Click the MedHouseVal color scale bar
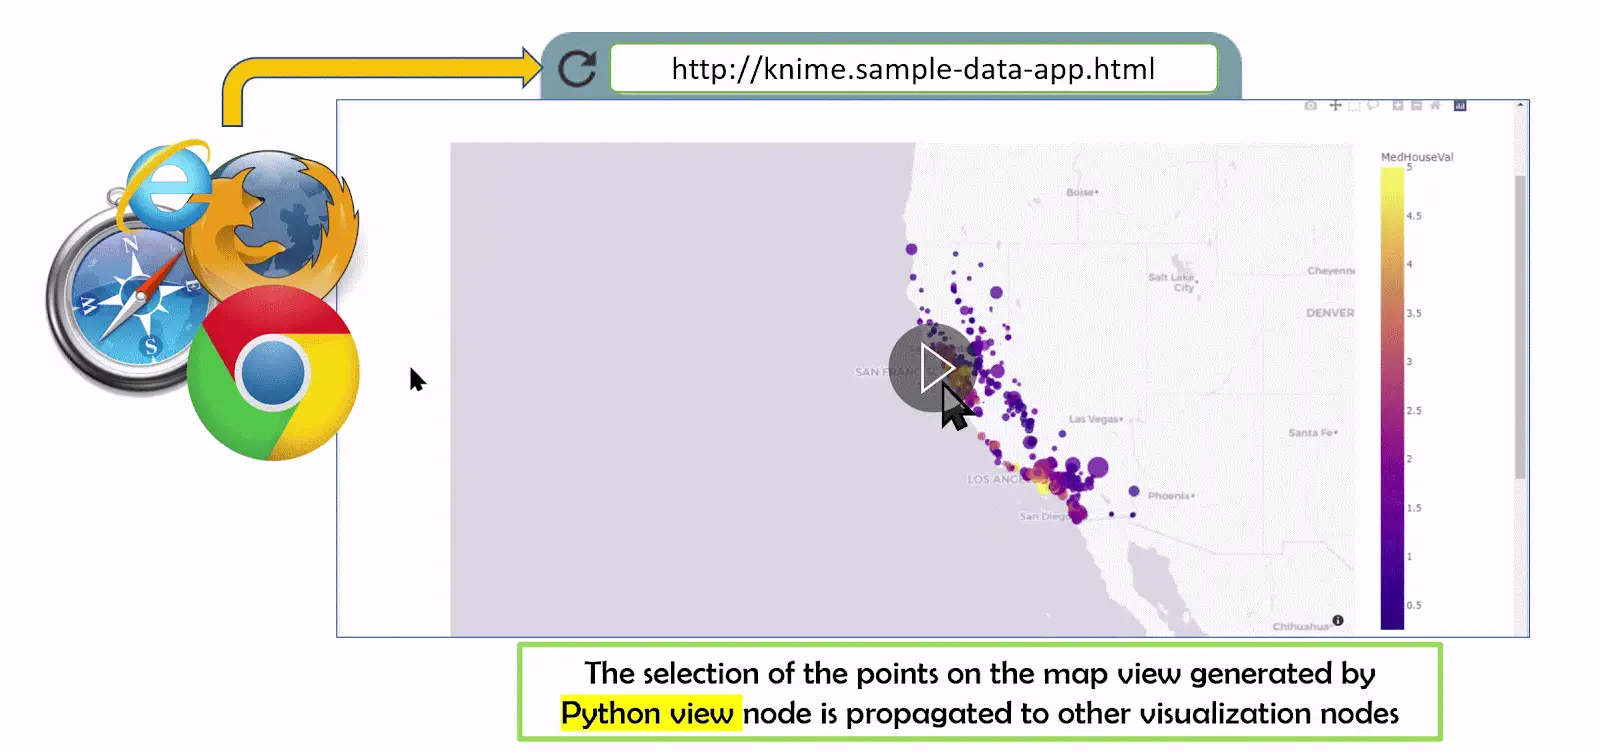 point(1392,398)
